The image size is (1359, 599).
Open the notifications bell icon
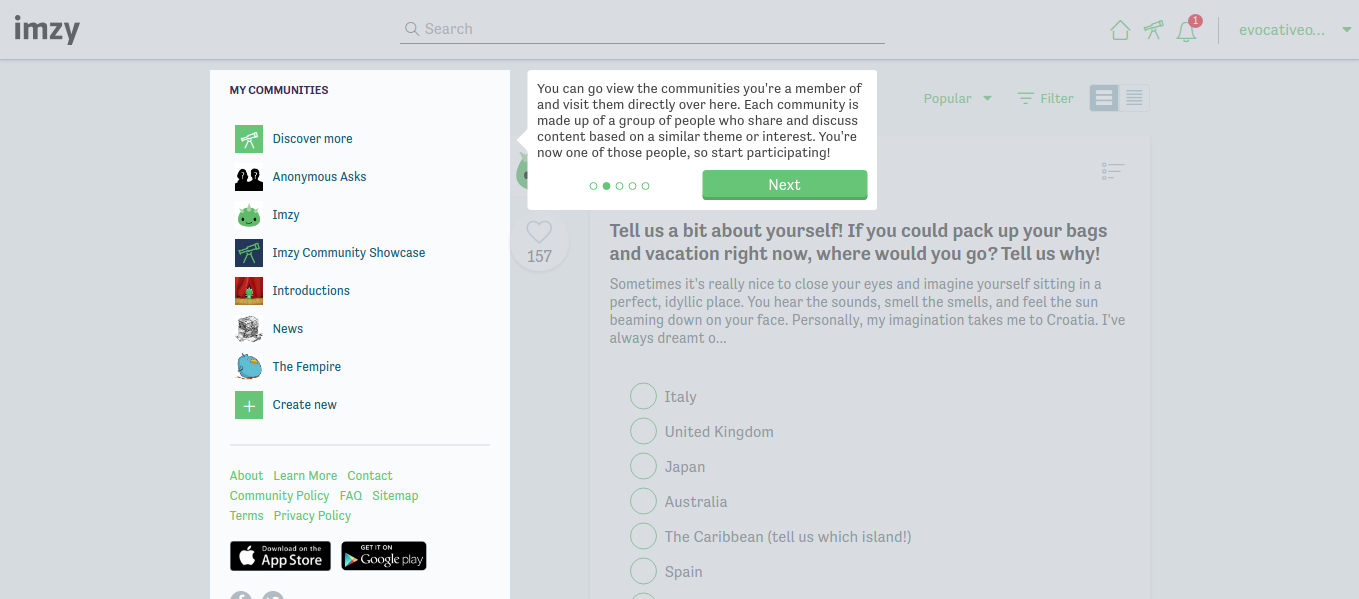click(x=1187, y=31)
